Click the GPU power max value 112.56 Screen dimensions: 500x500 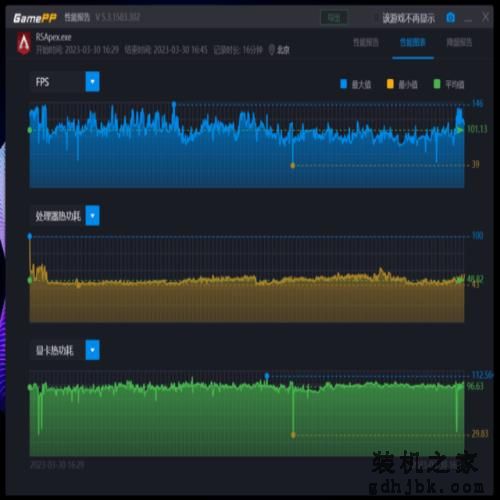482,375
